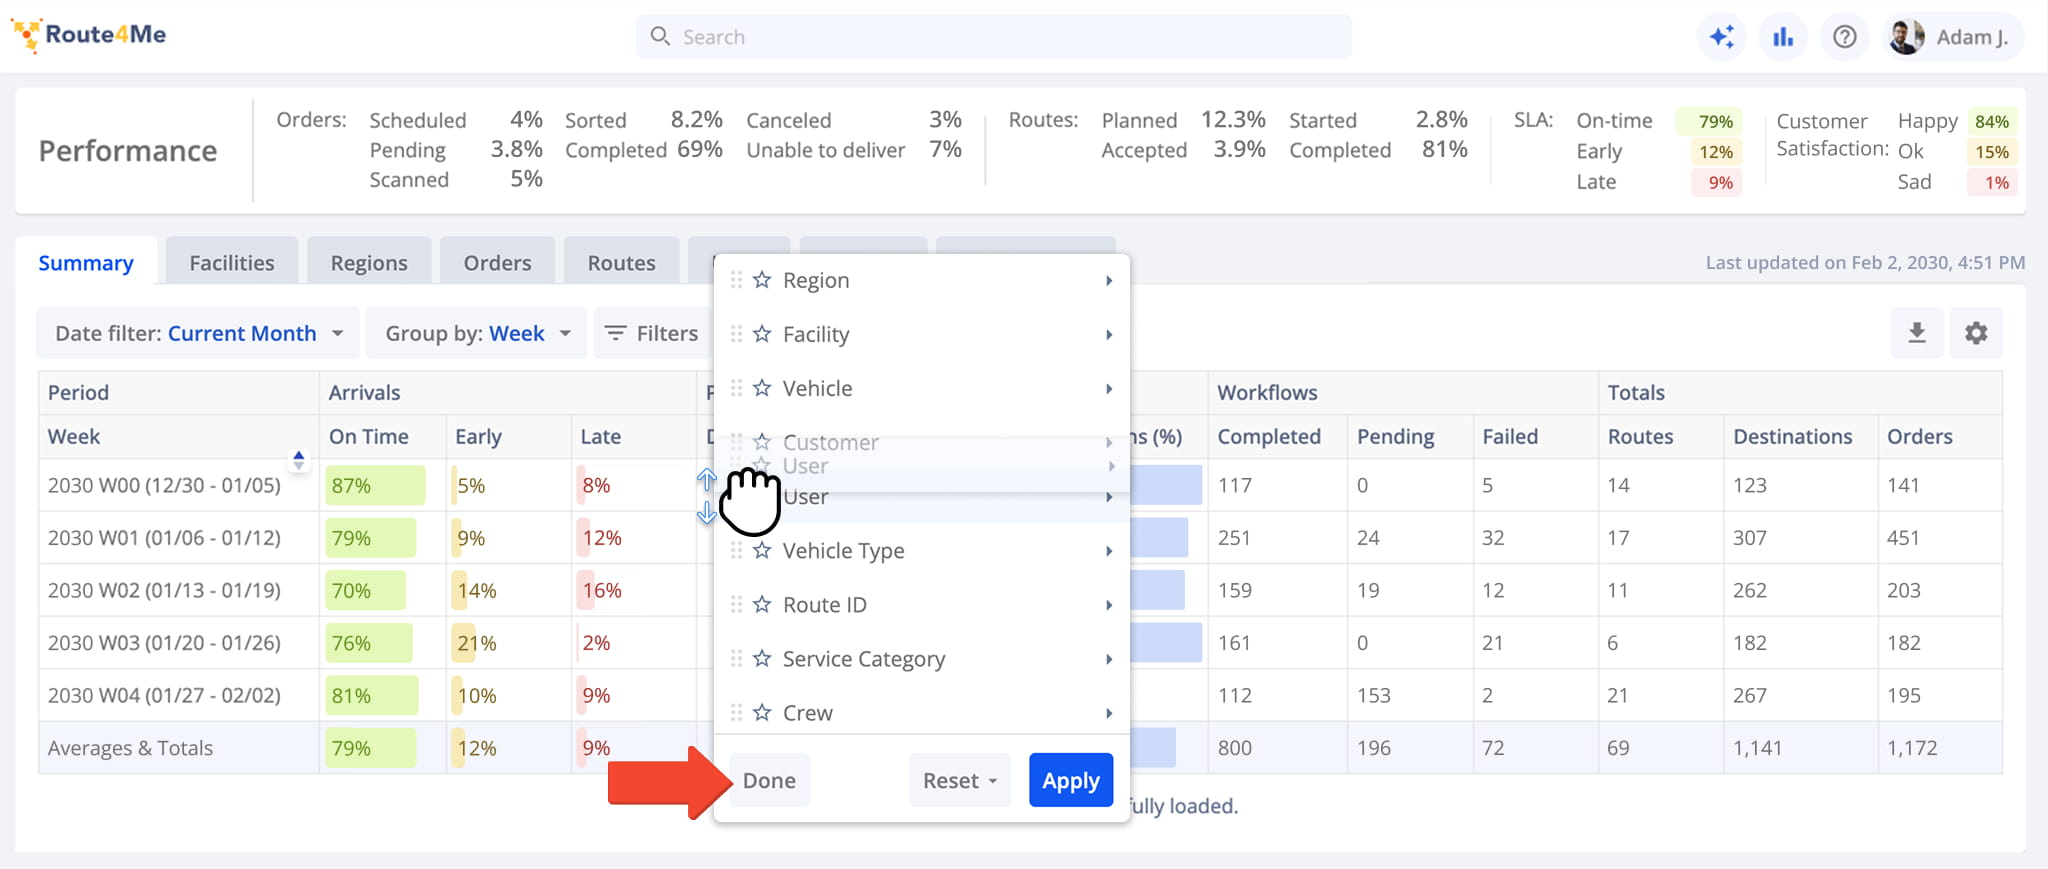The image size is (2048, 869).
Task: Click the drag handle beside Route ID
Action: (736, 604)
